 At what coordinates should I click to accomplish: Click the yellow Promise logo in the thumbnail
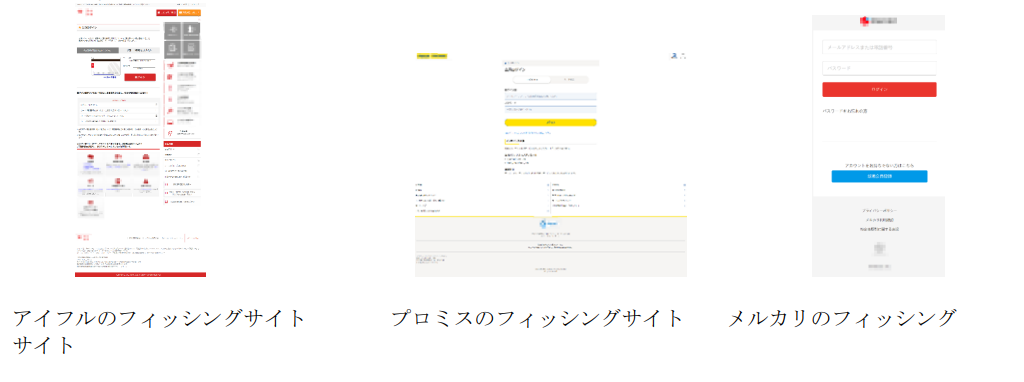pos(432,56)
